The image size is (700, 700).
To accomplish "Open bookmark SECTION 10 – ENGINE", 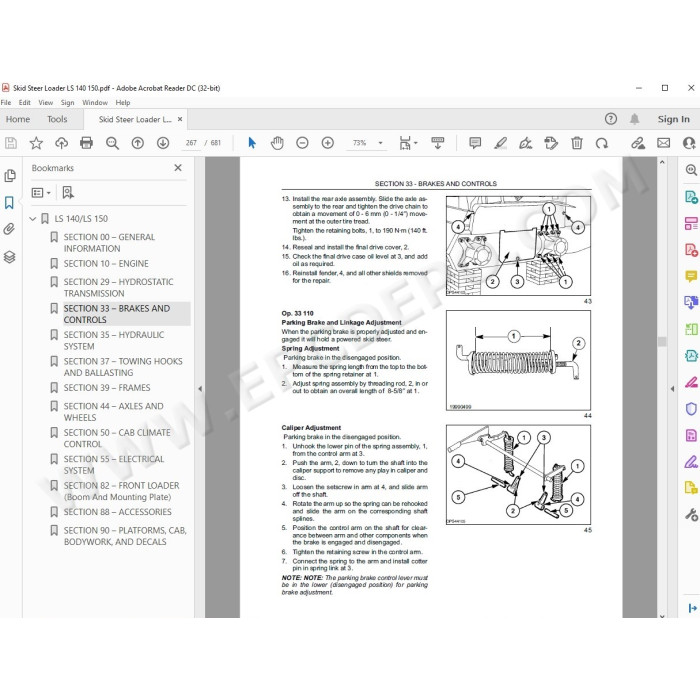I will point(106,264).
